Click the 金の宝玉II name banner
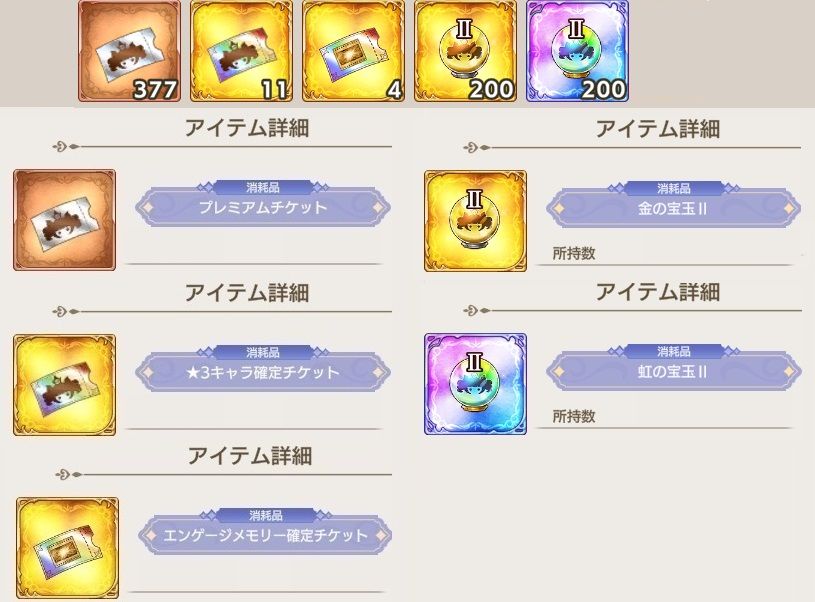 [x=674, y=208]
